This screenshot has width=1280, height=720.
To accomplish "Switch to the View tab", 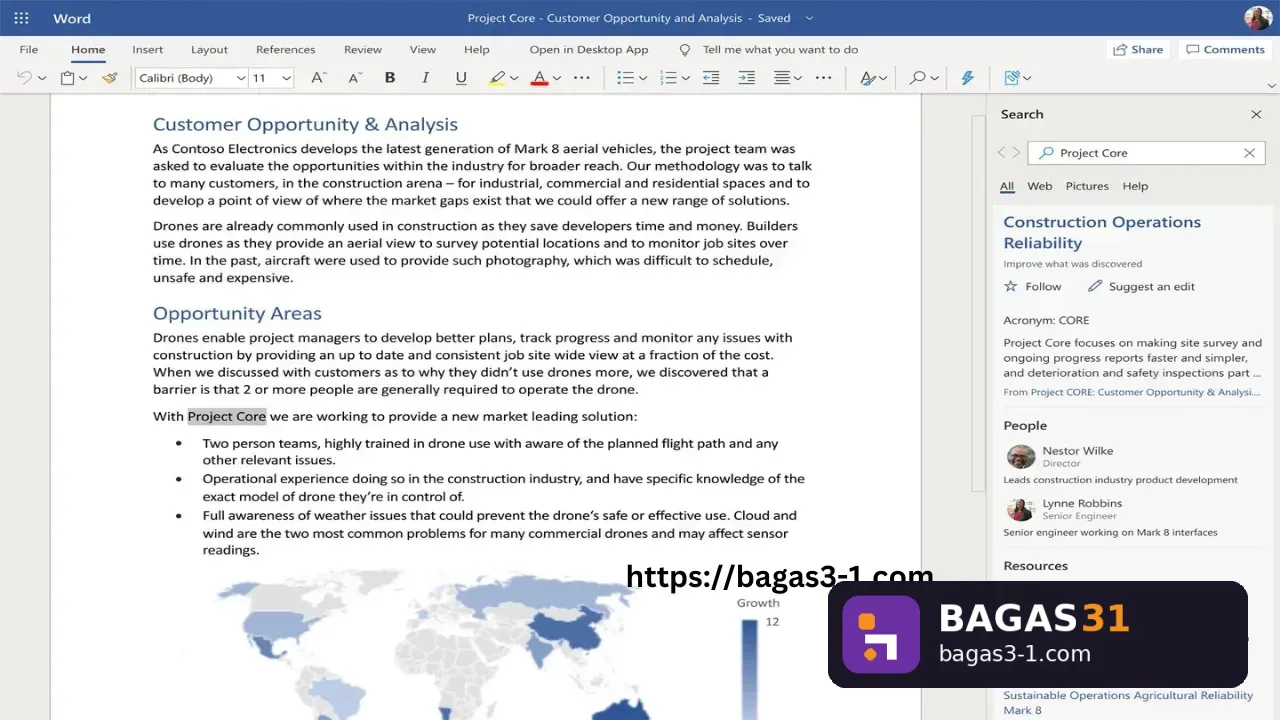I will 423,49.
